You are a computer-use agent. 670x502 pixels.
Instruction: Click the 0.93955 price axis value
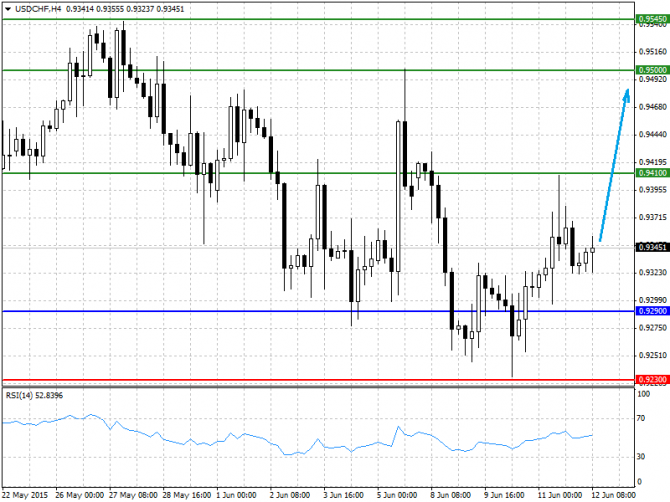pyautogui.click(x=652, y=190)
